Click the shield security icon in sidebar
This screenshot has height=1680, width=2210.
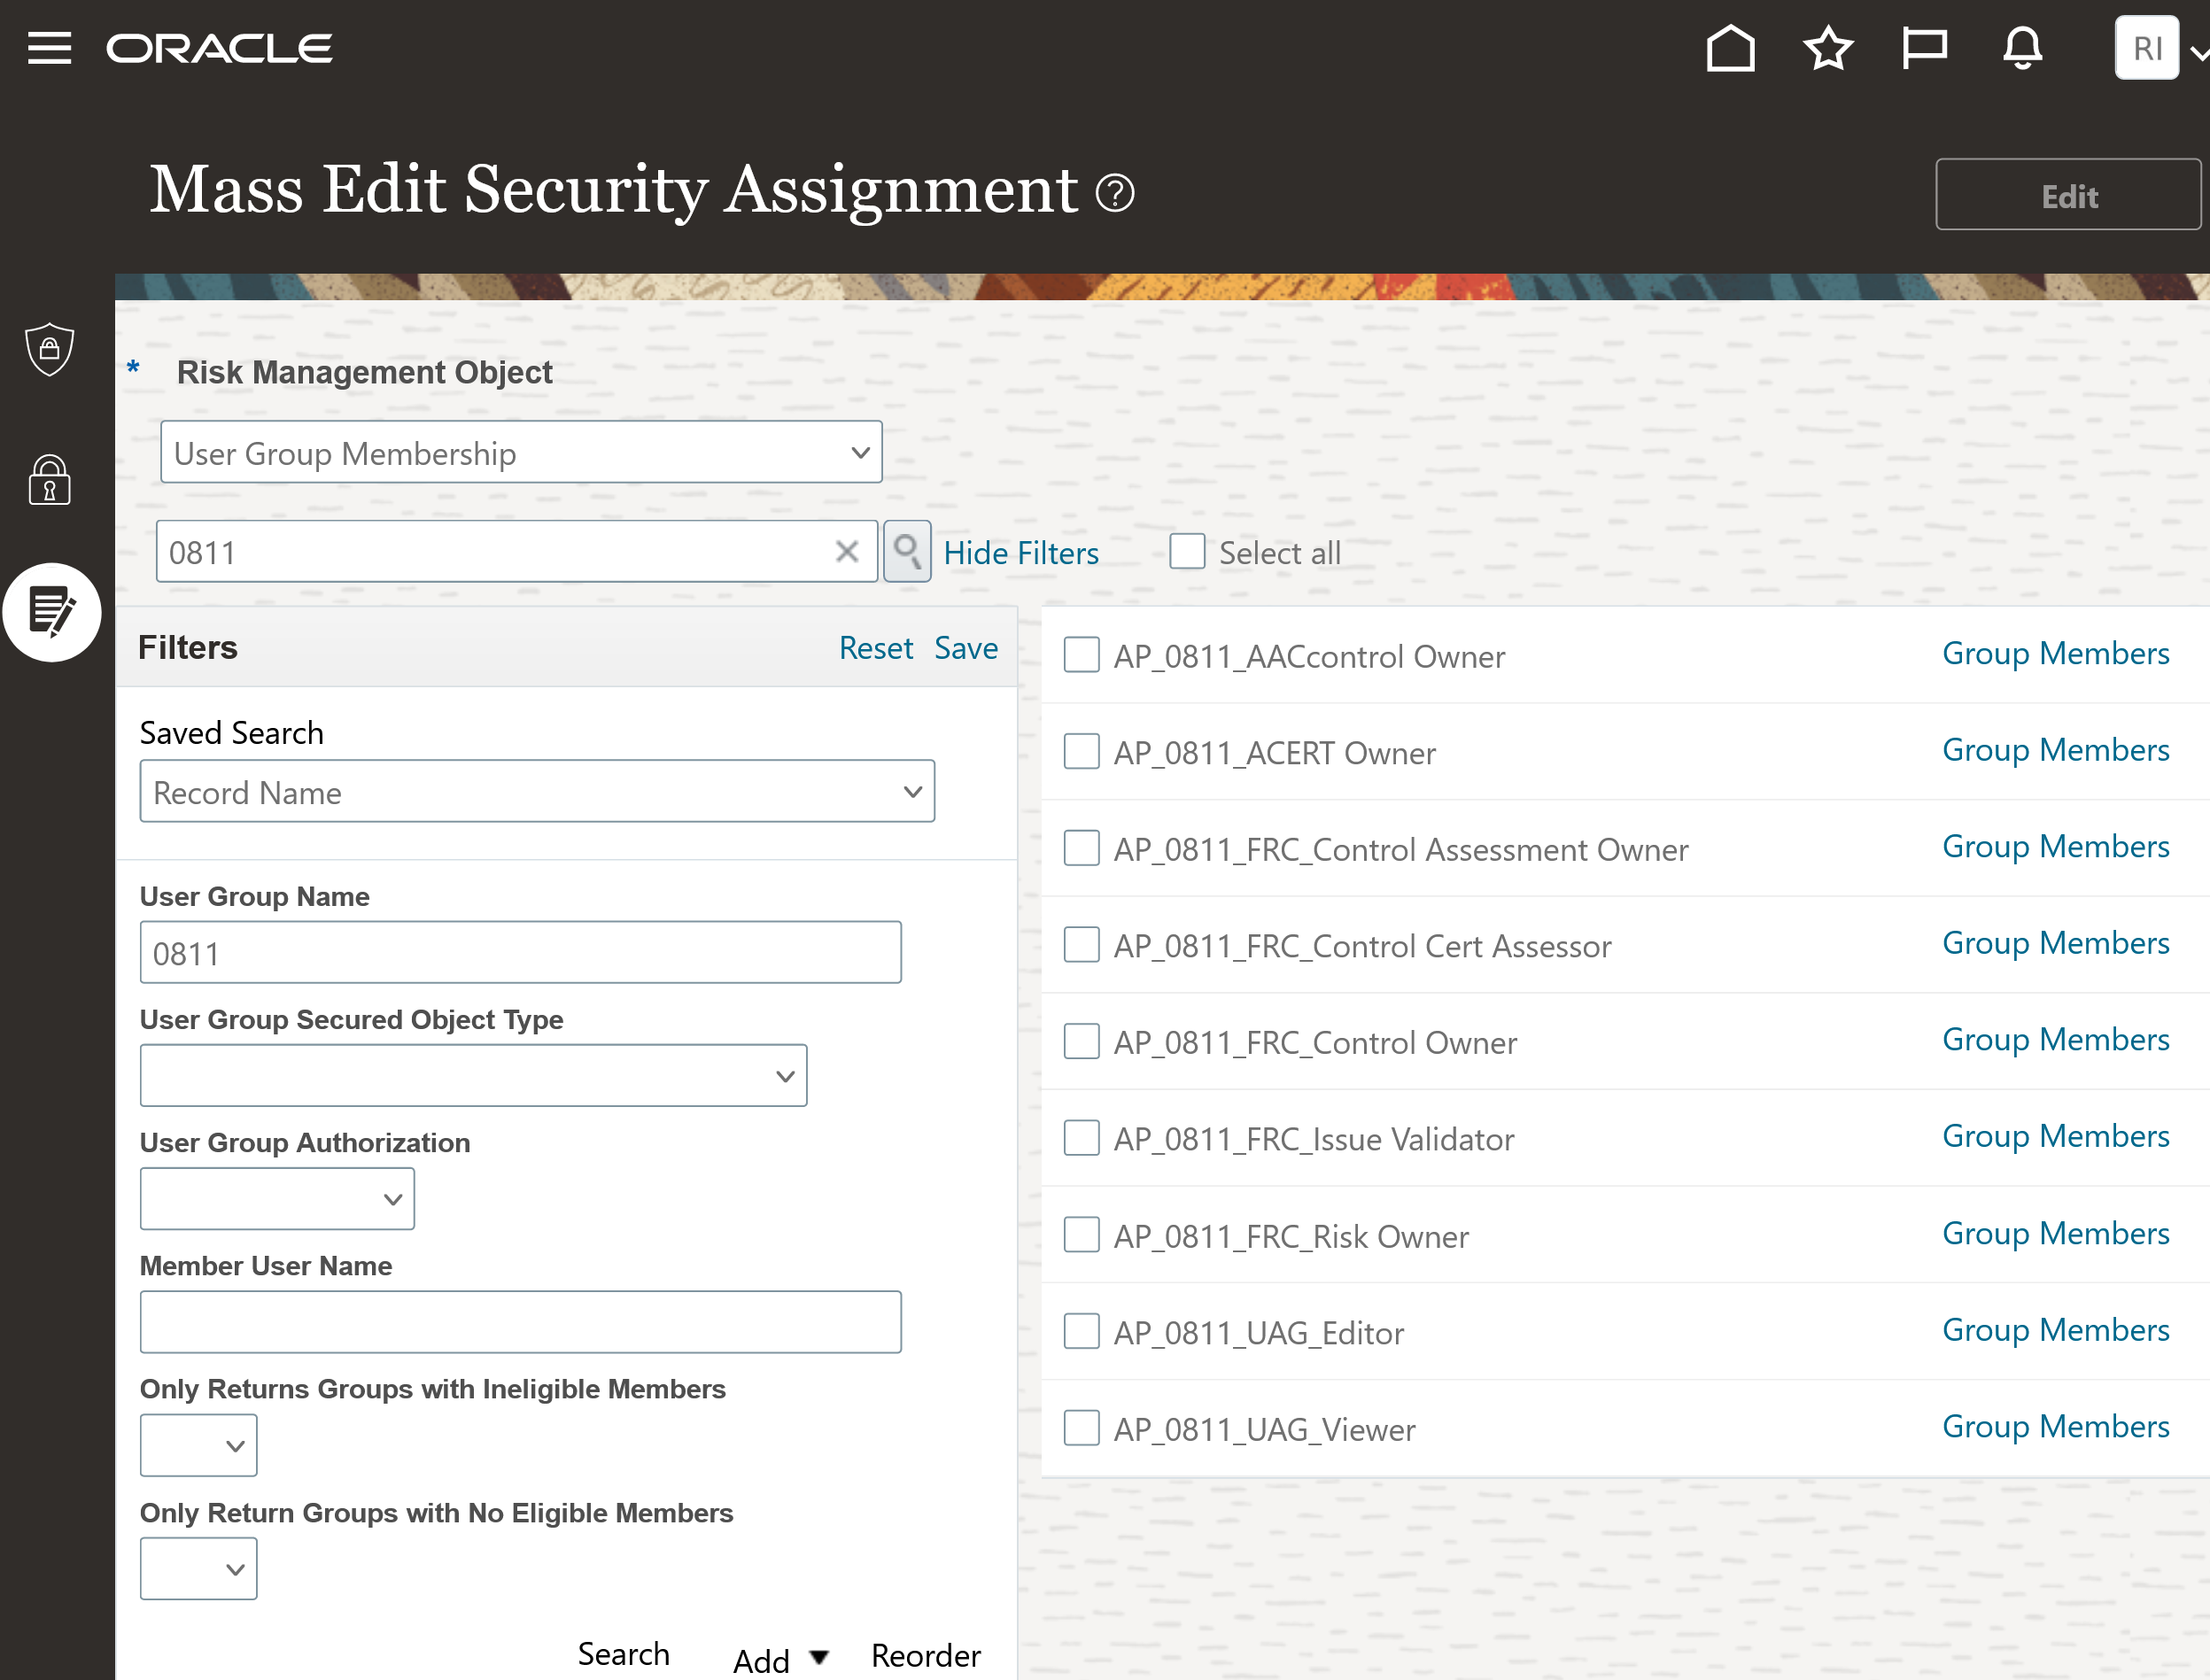pyautogui.click(x=49, y=349)
